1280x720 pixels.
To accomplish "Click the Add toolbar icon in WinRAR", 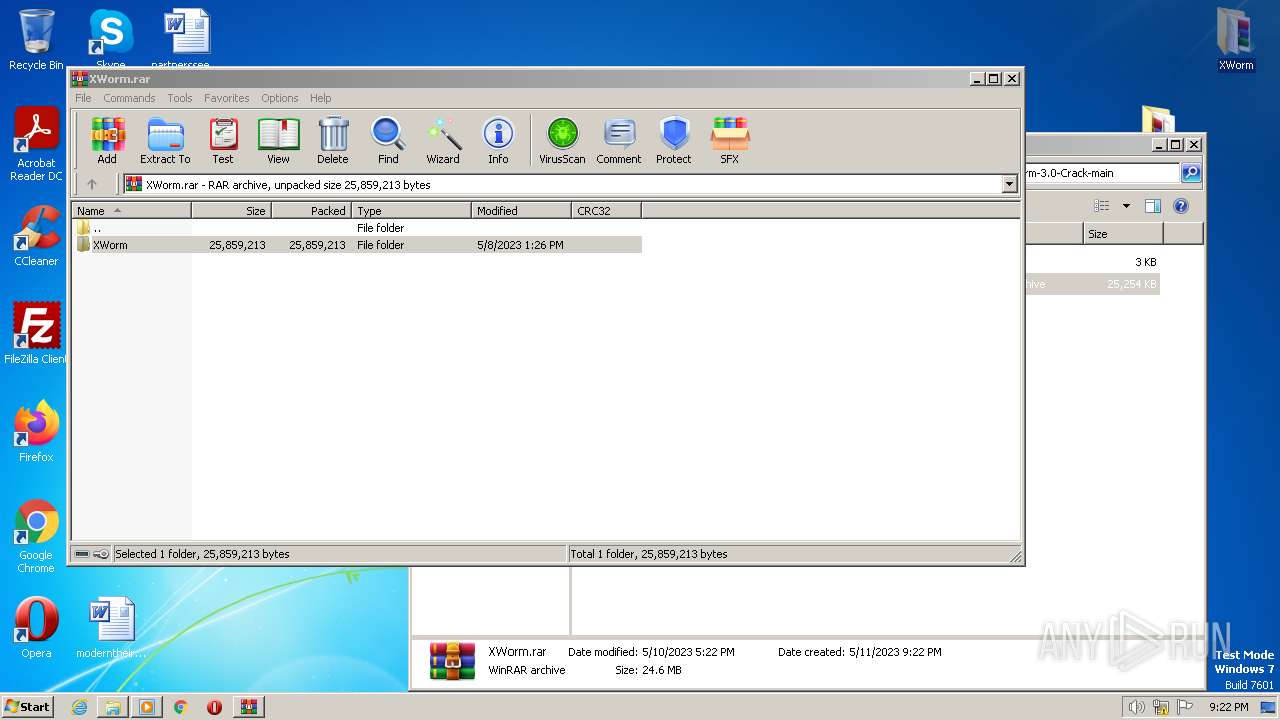I will 107,140.
